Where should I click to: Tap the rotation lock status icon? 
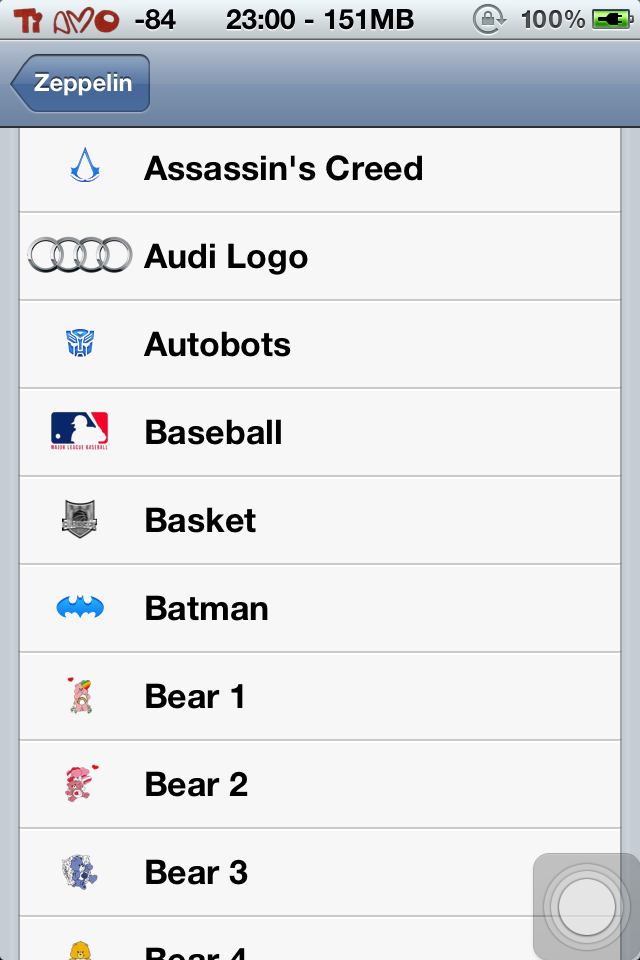coord(489,20)
